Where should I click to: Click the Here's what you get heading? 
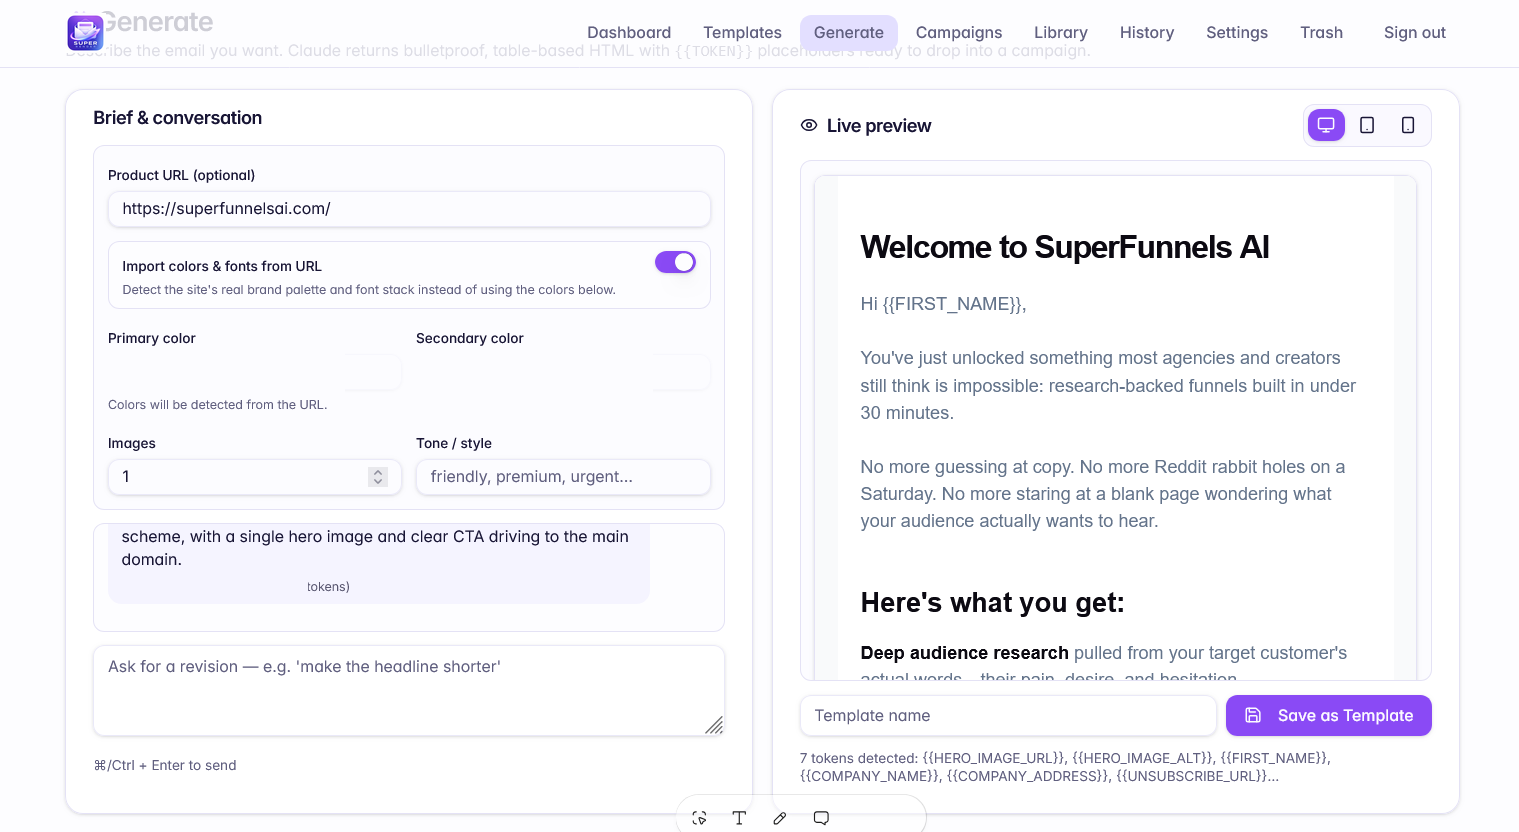pyautogui.click(x=993, y=603)
